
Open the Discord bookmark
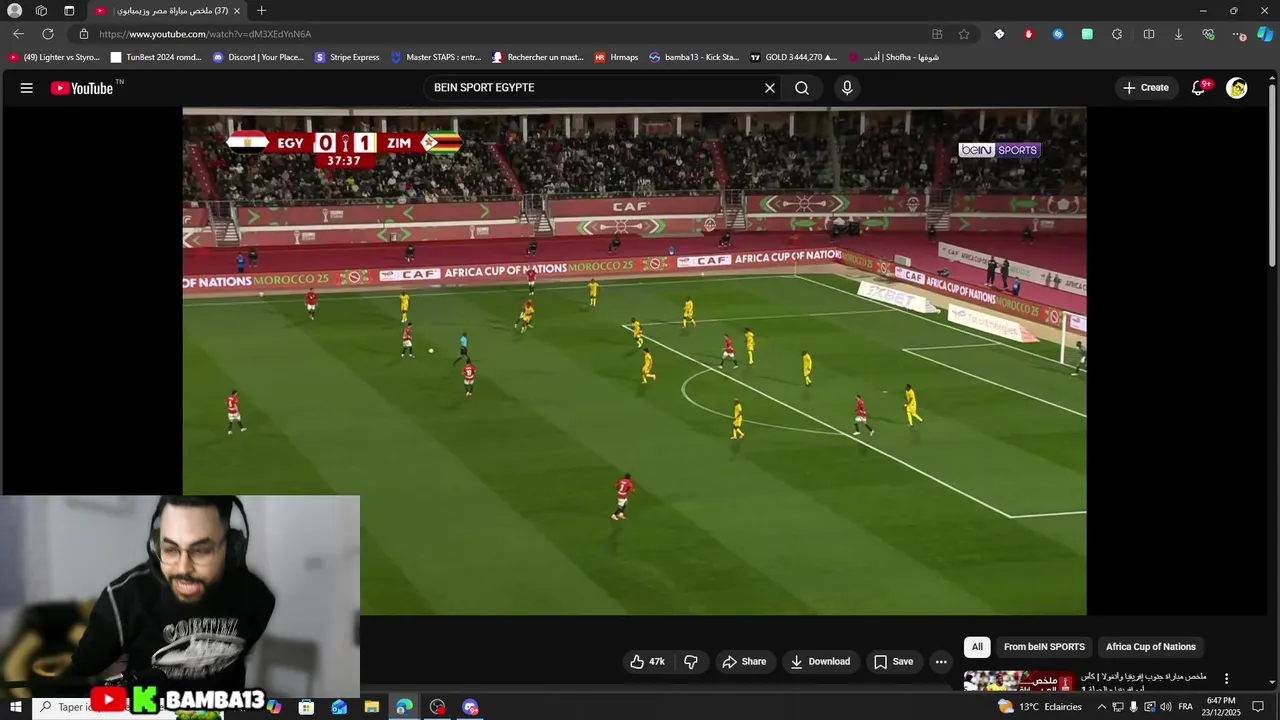(258, 58)
